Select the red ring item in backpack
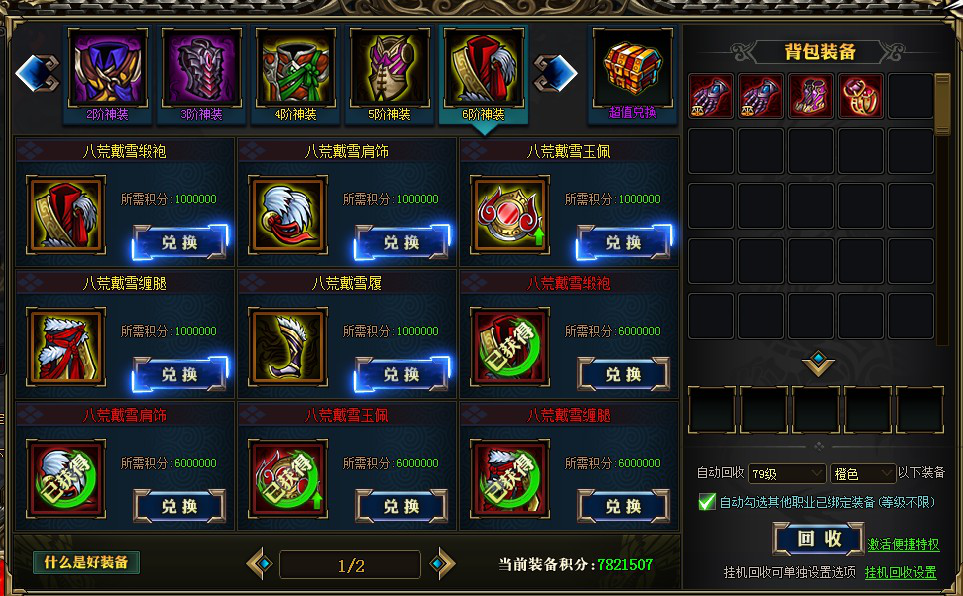 (860, 96)
